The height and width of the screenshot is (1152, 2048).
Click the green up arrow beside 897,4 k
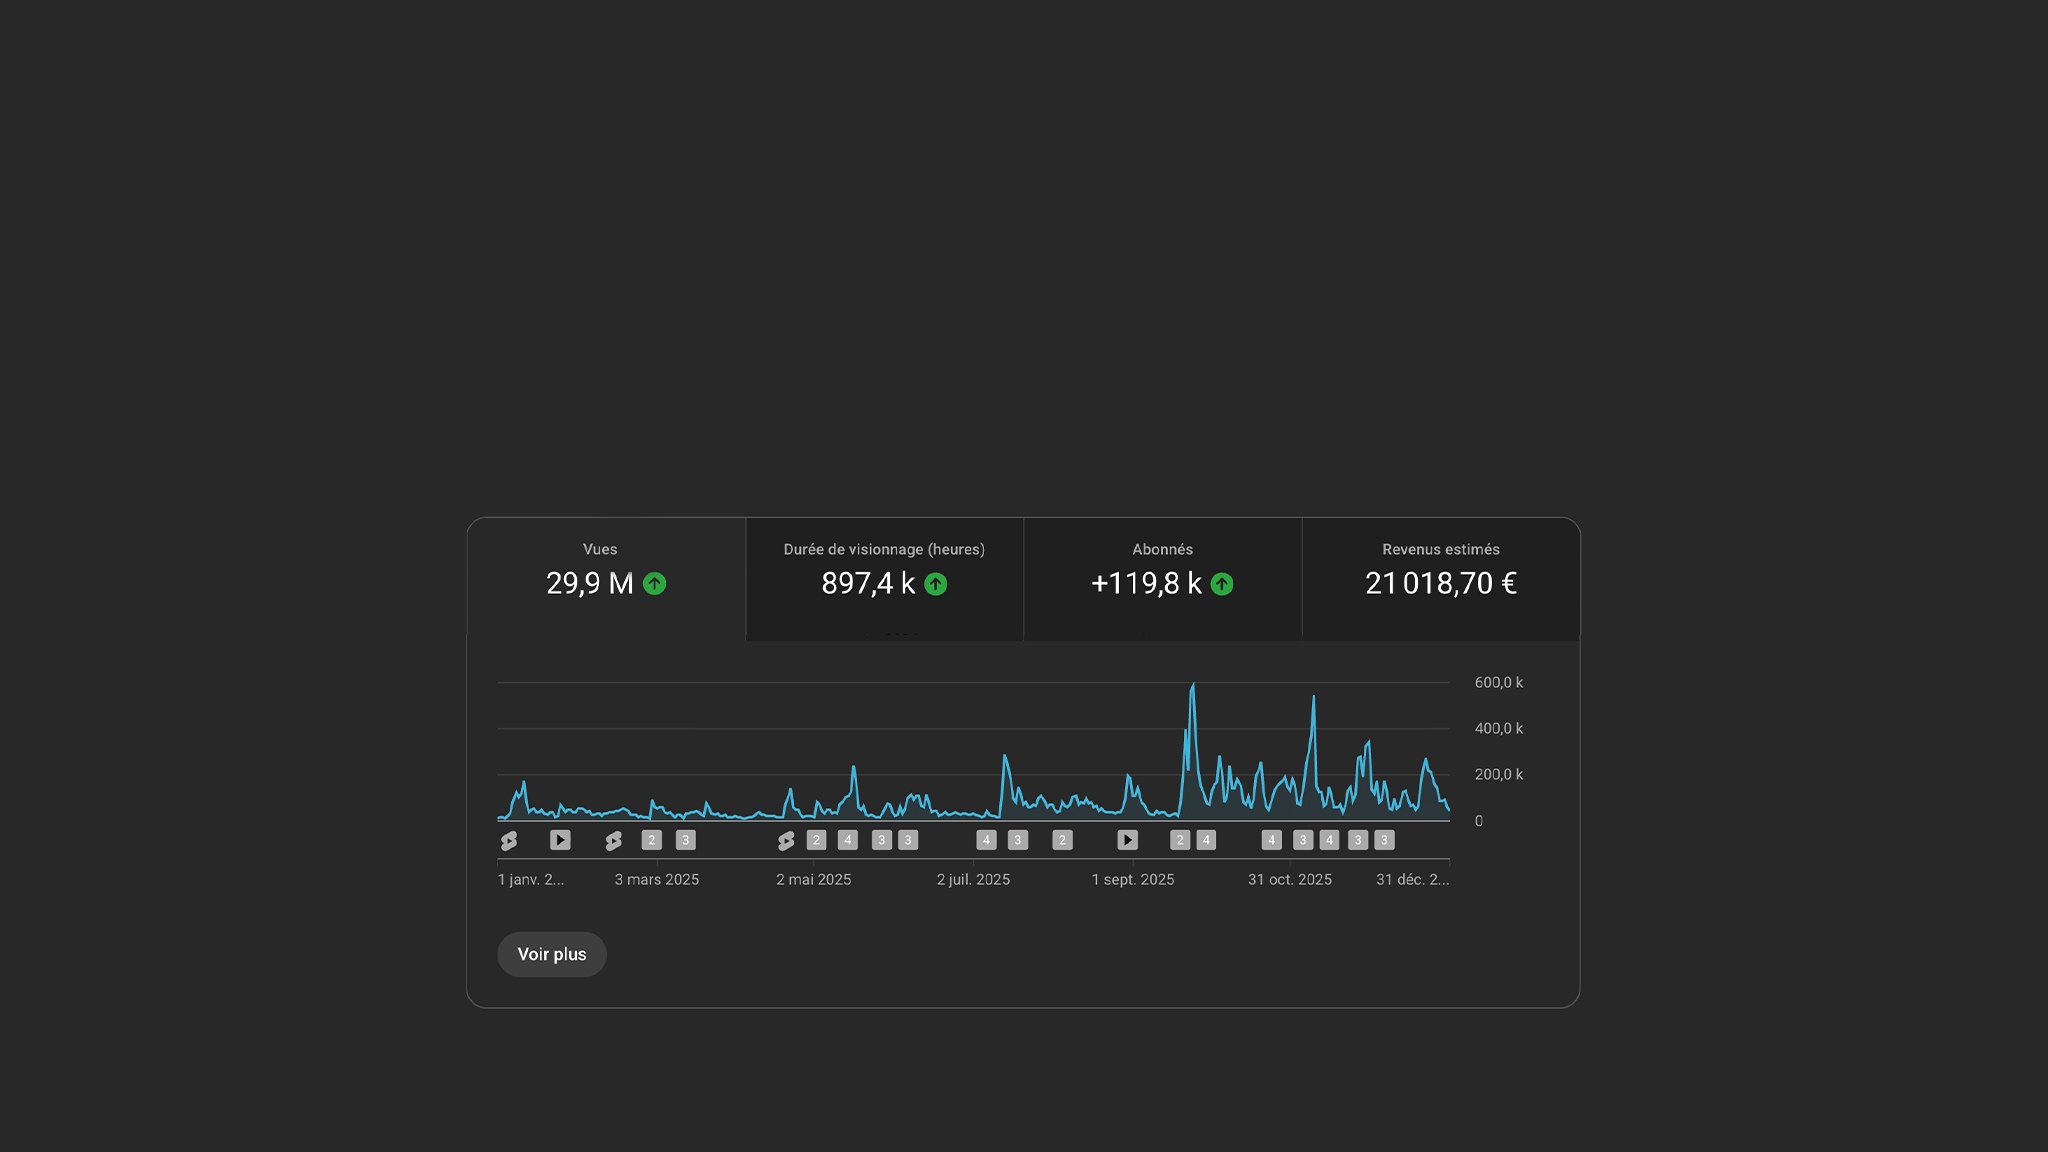click(x=935, y=584)
